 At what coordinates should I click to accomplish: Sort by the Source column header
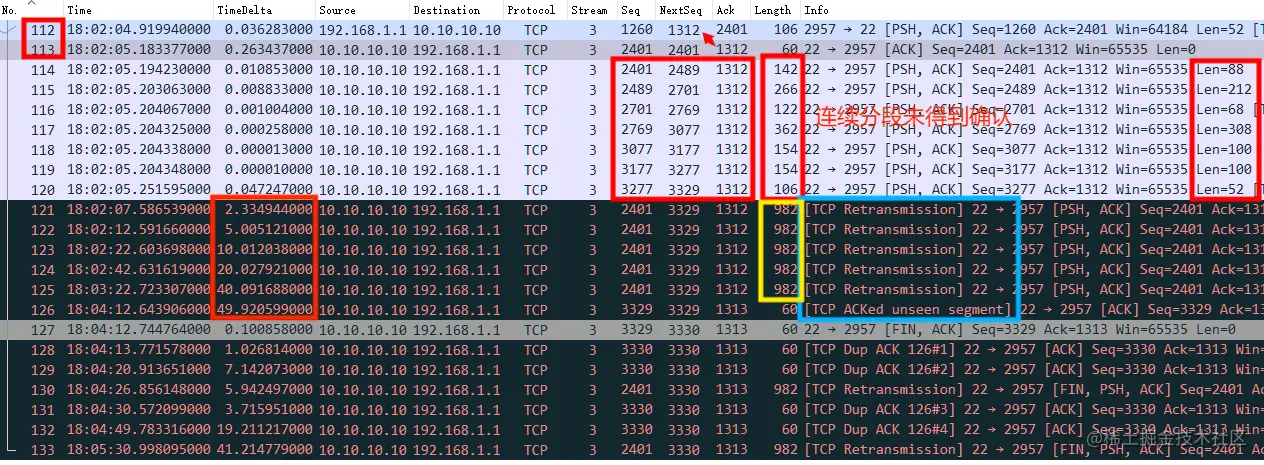pos(337,10)
